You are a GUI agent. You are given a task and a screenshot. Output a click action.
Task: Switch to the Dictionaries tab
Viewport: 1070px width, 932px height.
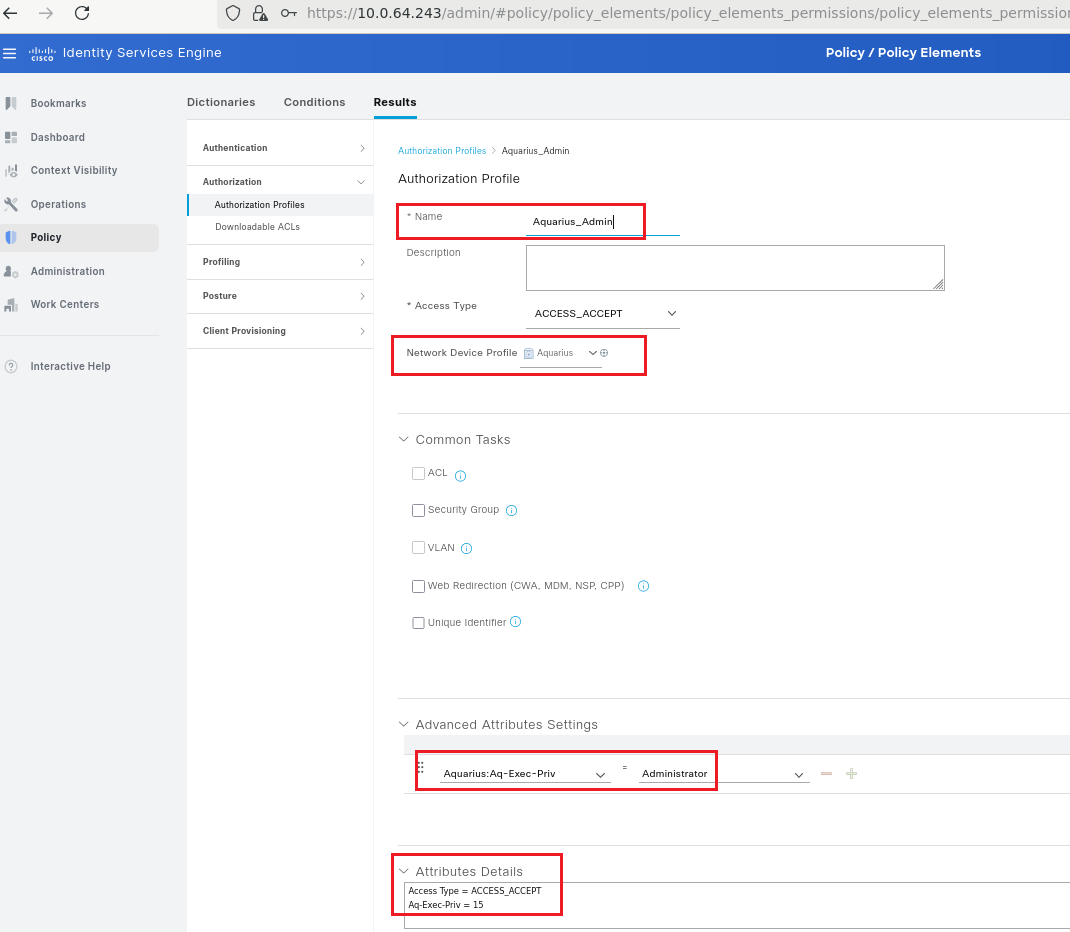click(221, 102)
